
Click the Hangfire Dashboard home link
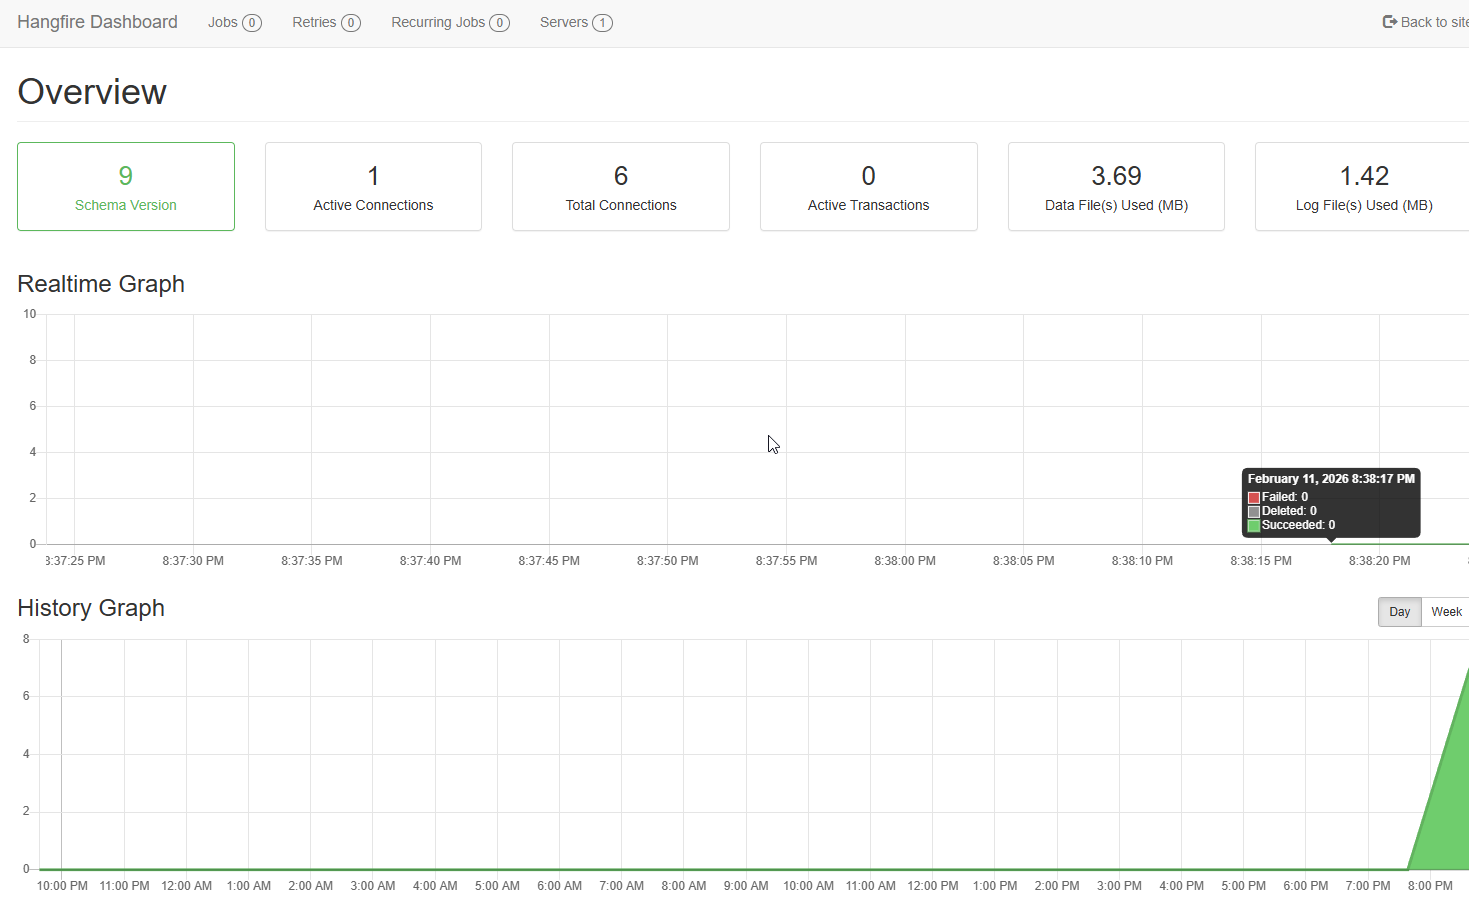96,21
